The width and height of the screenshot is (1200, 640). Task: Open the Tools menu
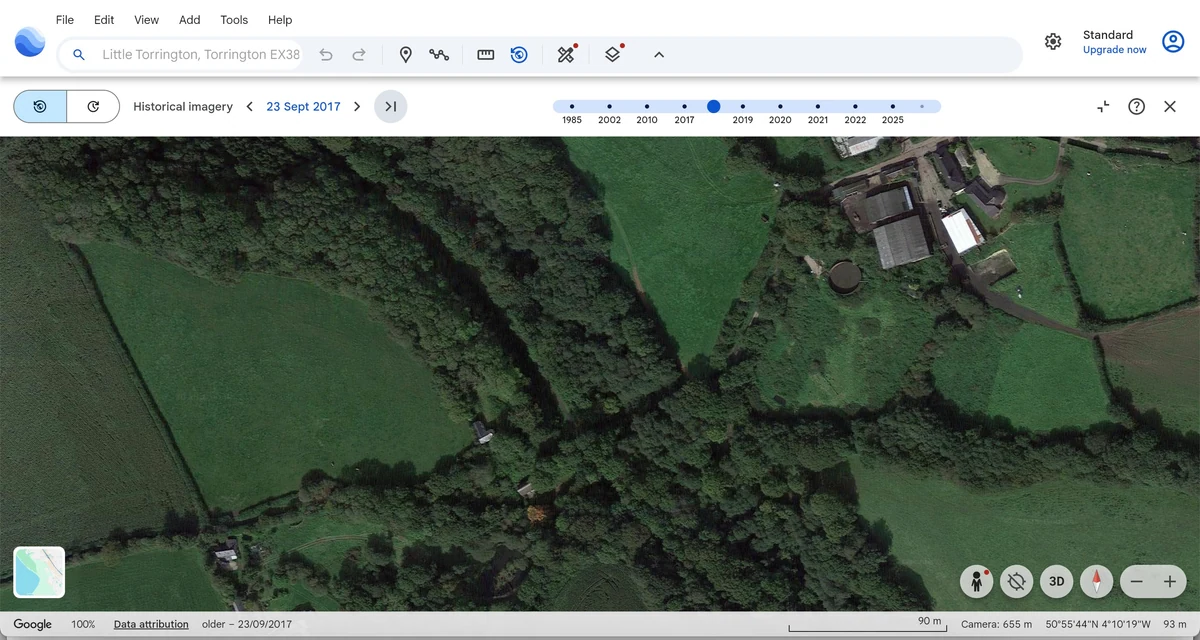[x=234, y=19]
